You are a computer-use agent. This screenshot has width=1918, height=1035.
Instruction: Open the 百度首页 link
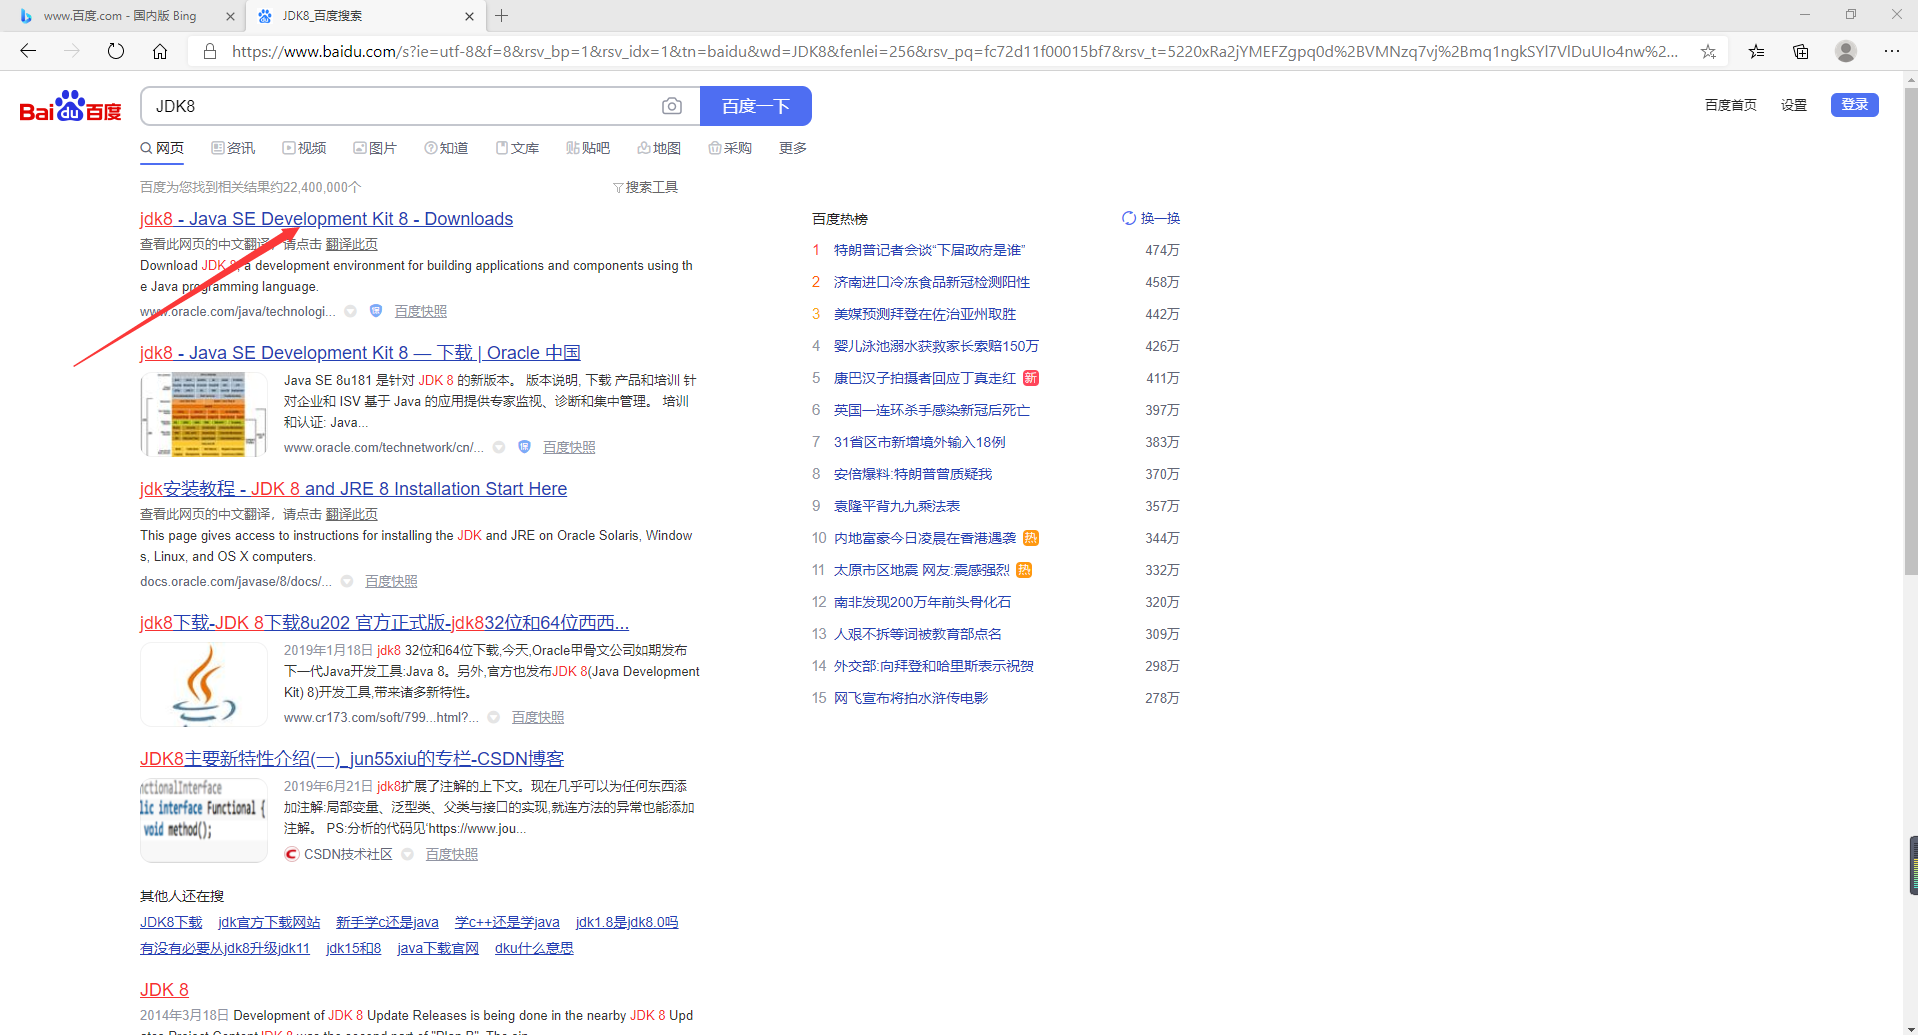tap(1731, 105)
